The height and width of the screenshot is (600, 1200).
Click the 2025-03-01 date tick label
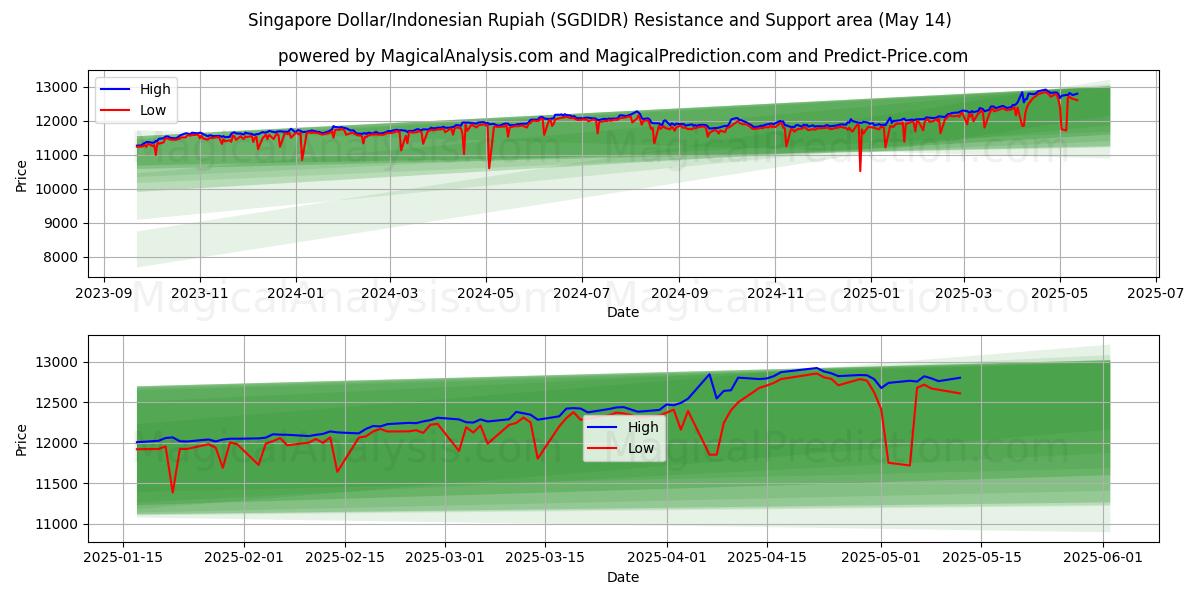pos(444,559)
